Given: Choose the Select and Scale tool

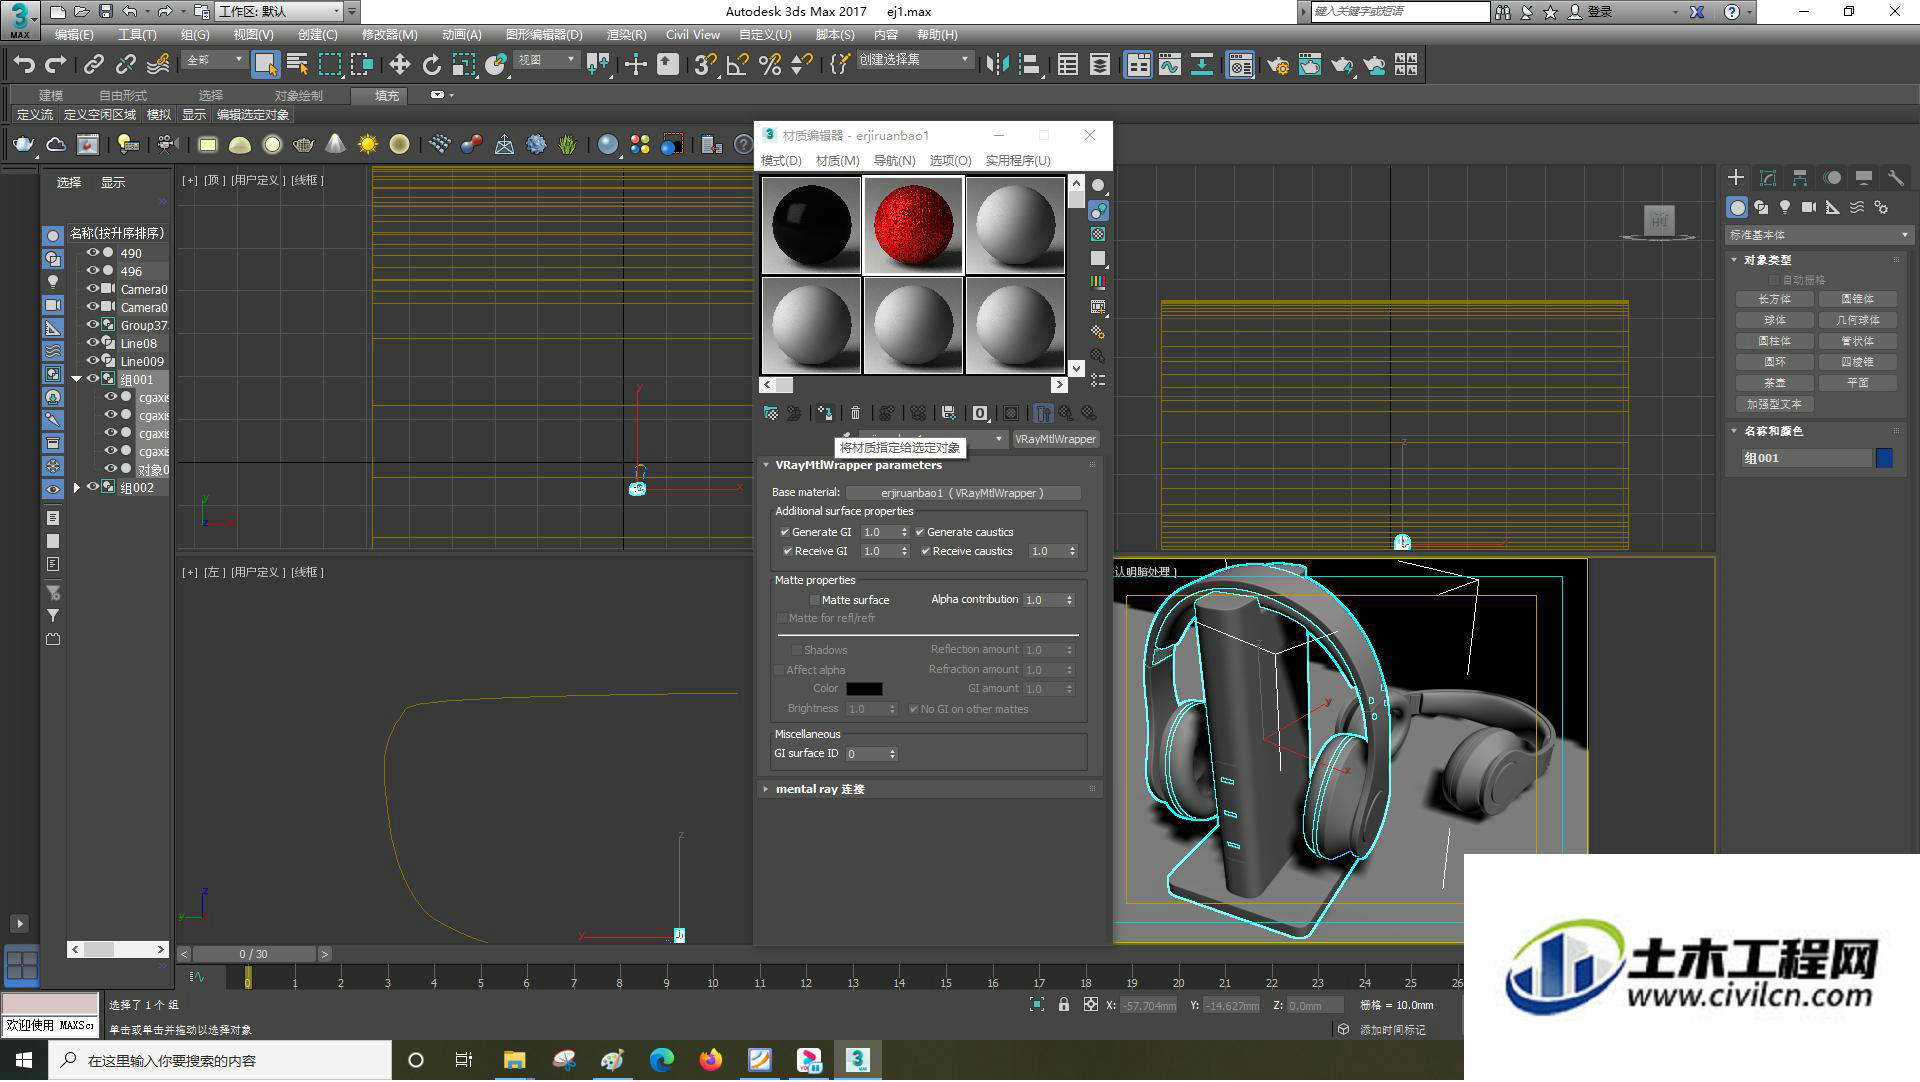Looking at the screenshot, I should tap(463, 65).
